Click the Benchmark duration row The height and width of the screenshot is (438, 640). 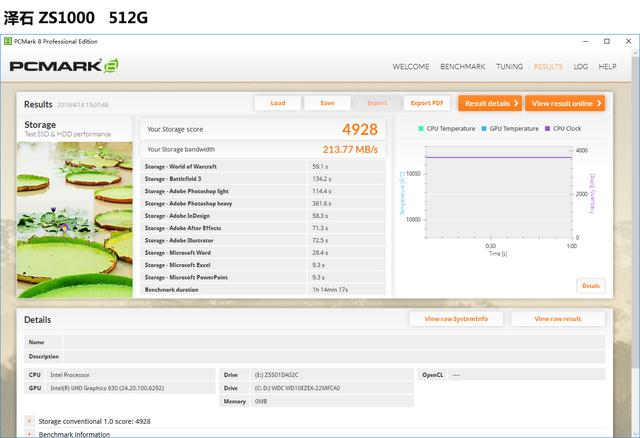[x=263, y=289]
